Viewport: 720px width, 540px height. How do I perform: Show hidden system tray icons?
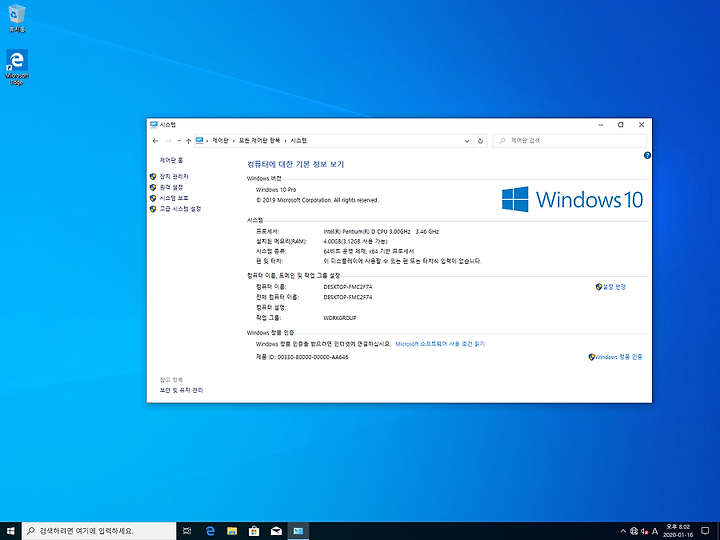tap(623, 531)
